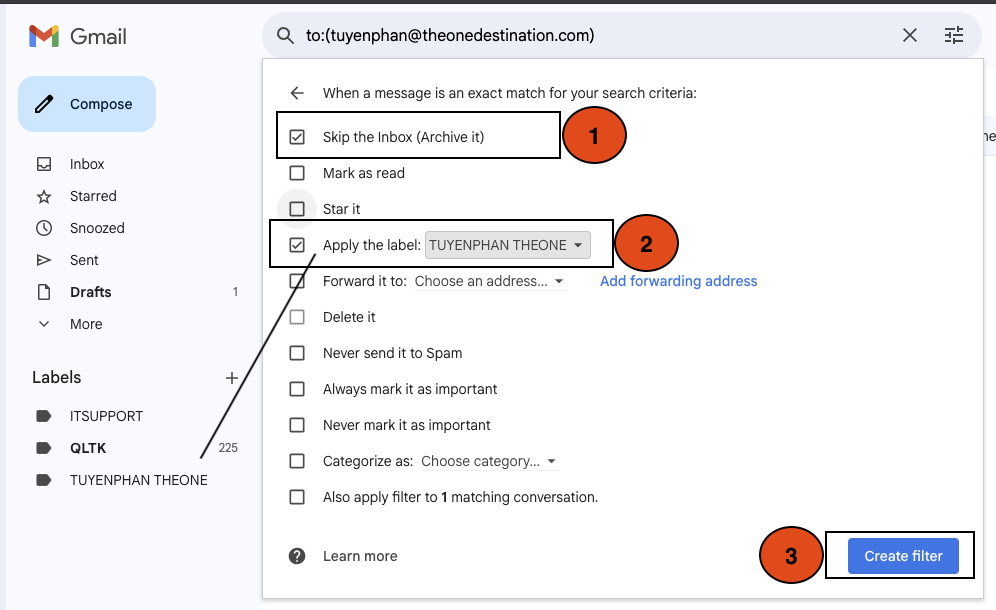Go to the Inbox folder
Viewport: 996px width, 610px height.
87,164
